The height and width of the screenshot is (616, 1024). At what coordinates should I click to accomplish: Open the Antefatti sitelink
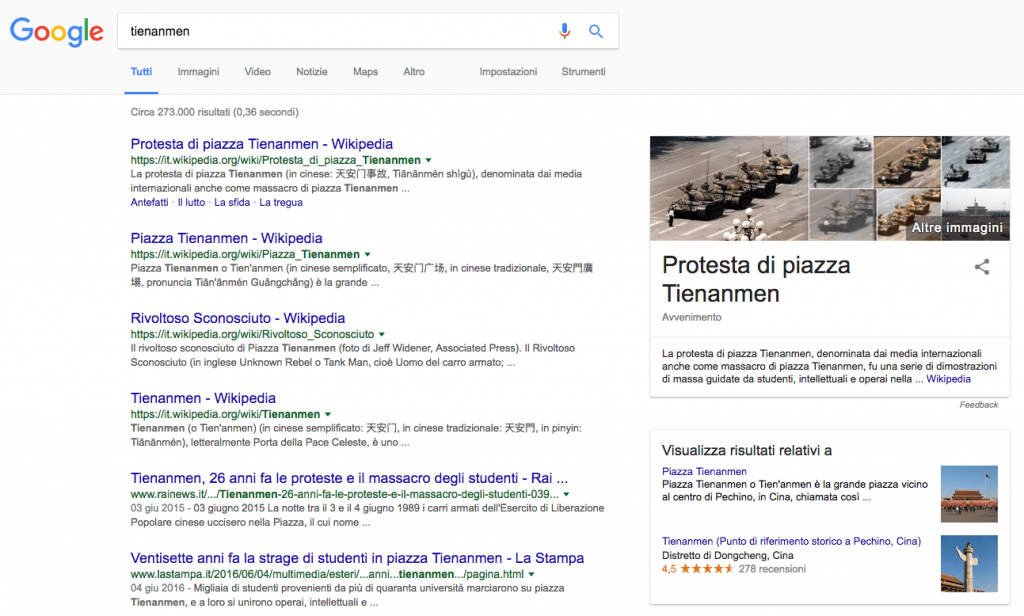point(150,203)
